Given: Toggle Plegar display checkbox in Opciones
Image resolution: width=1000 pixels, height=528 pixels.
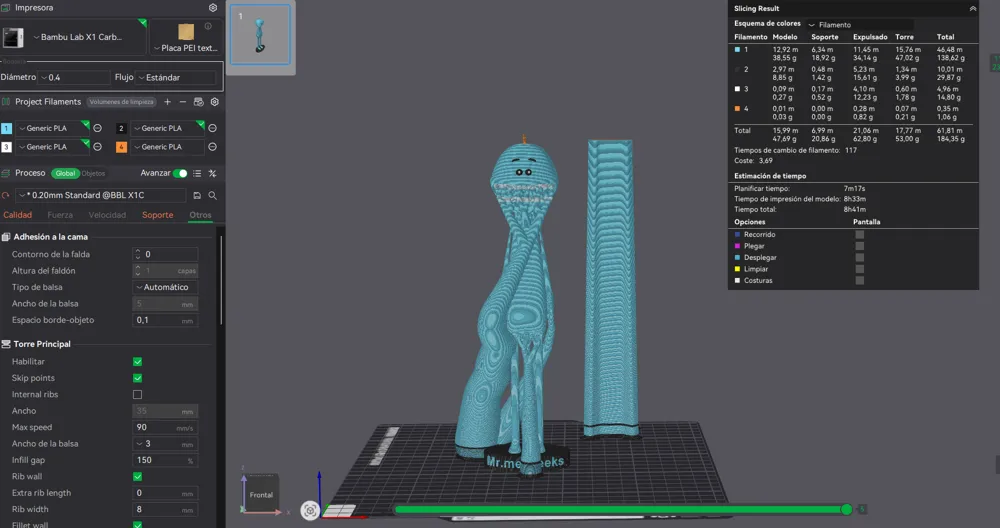Looking at the screenshot, I should (x=860, y=246).
